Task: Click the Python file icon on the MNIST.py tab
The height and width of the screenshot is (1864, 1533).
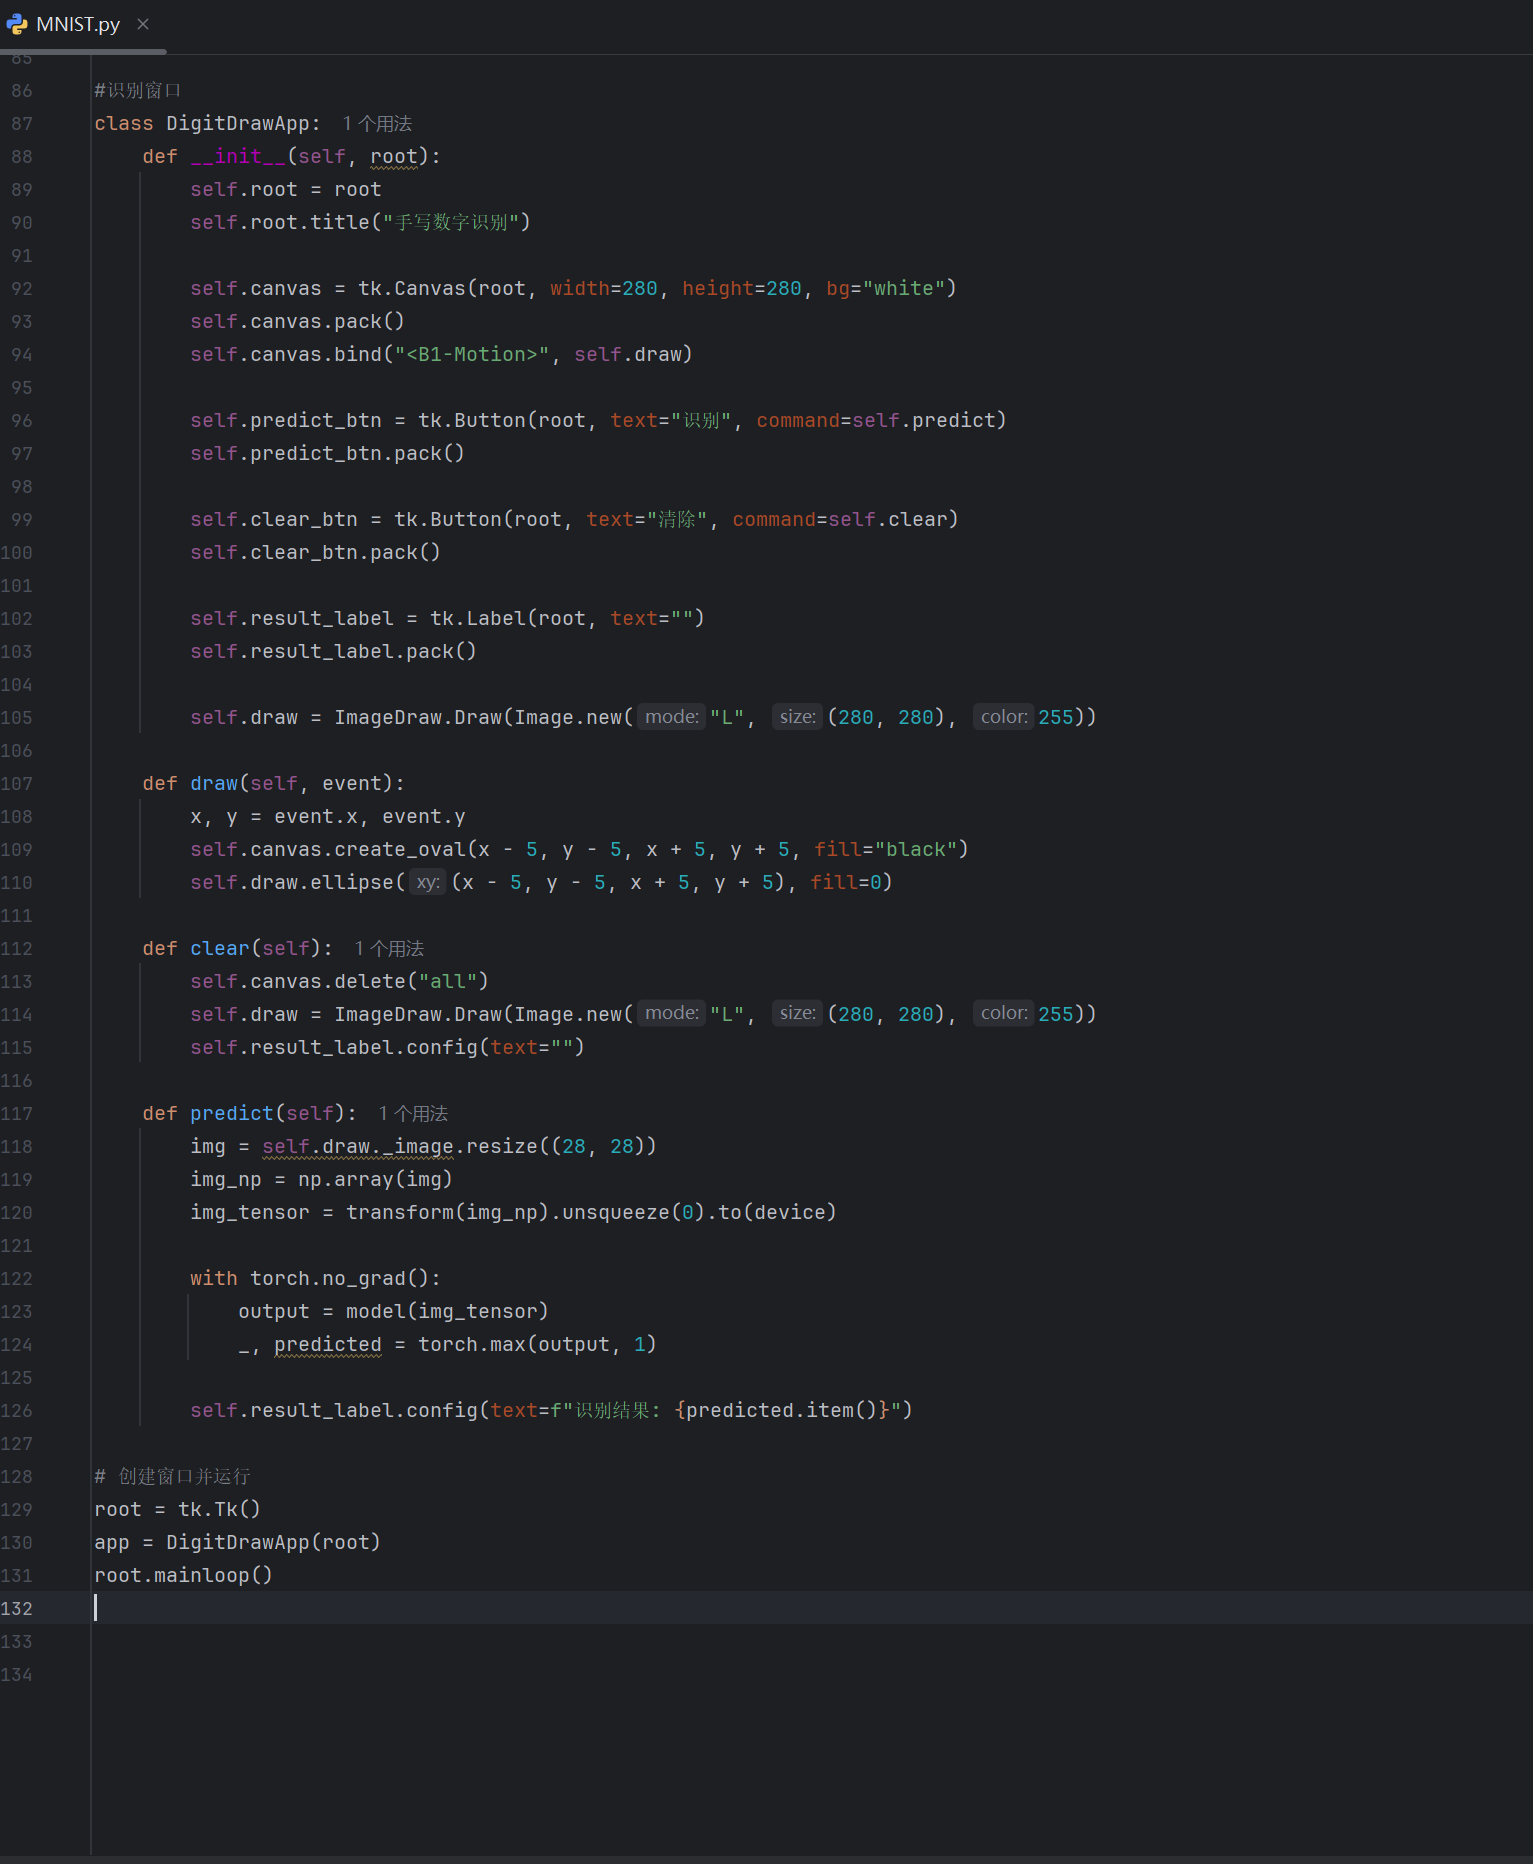Action: 17,24
